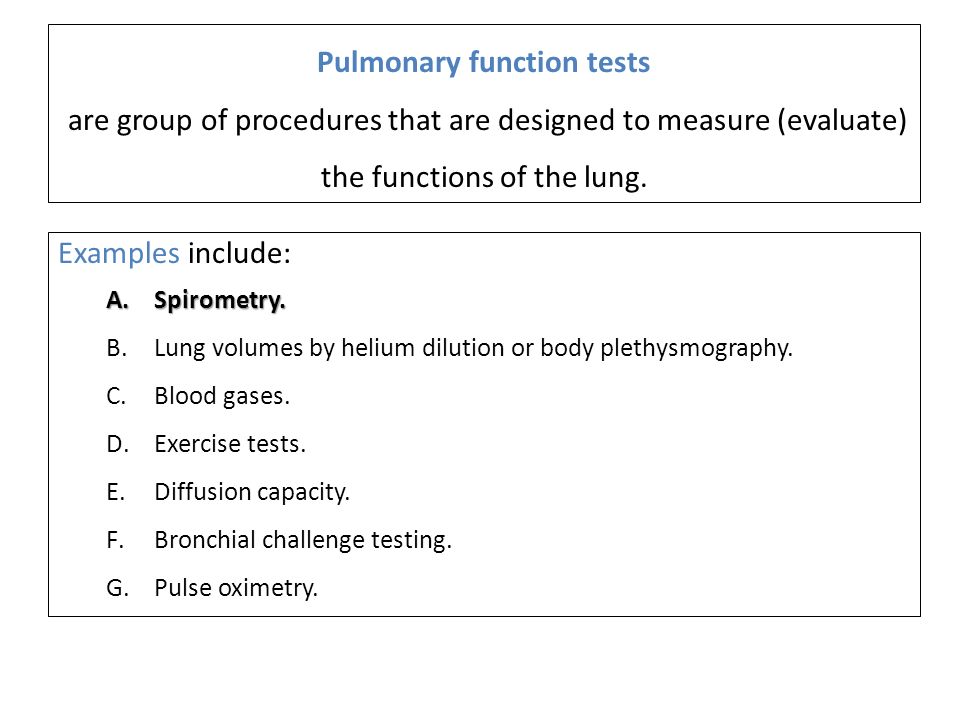Select the Pulse oximetry item
Screen dimensions: 960x720
click(236, 588)
